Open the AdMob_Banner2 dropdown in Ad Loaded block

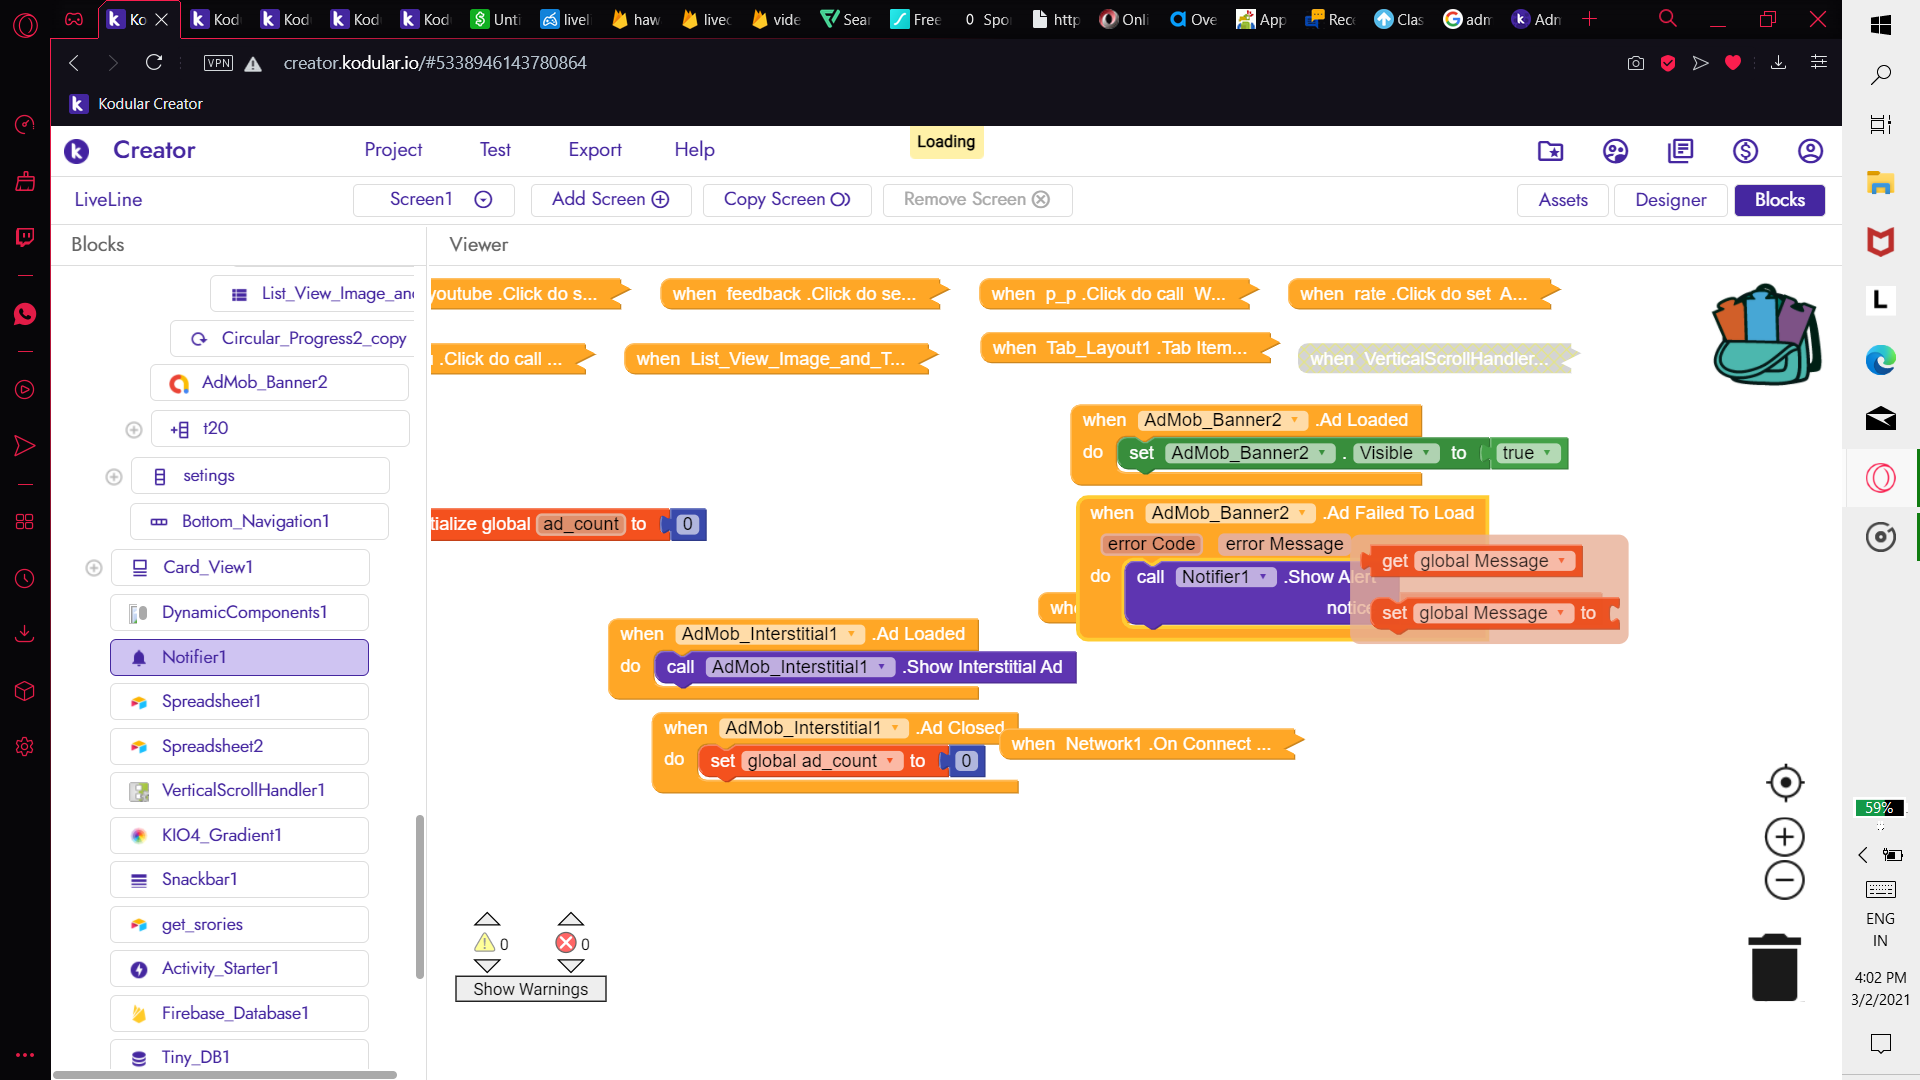1294,420
